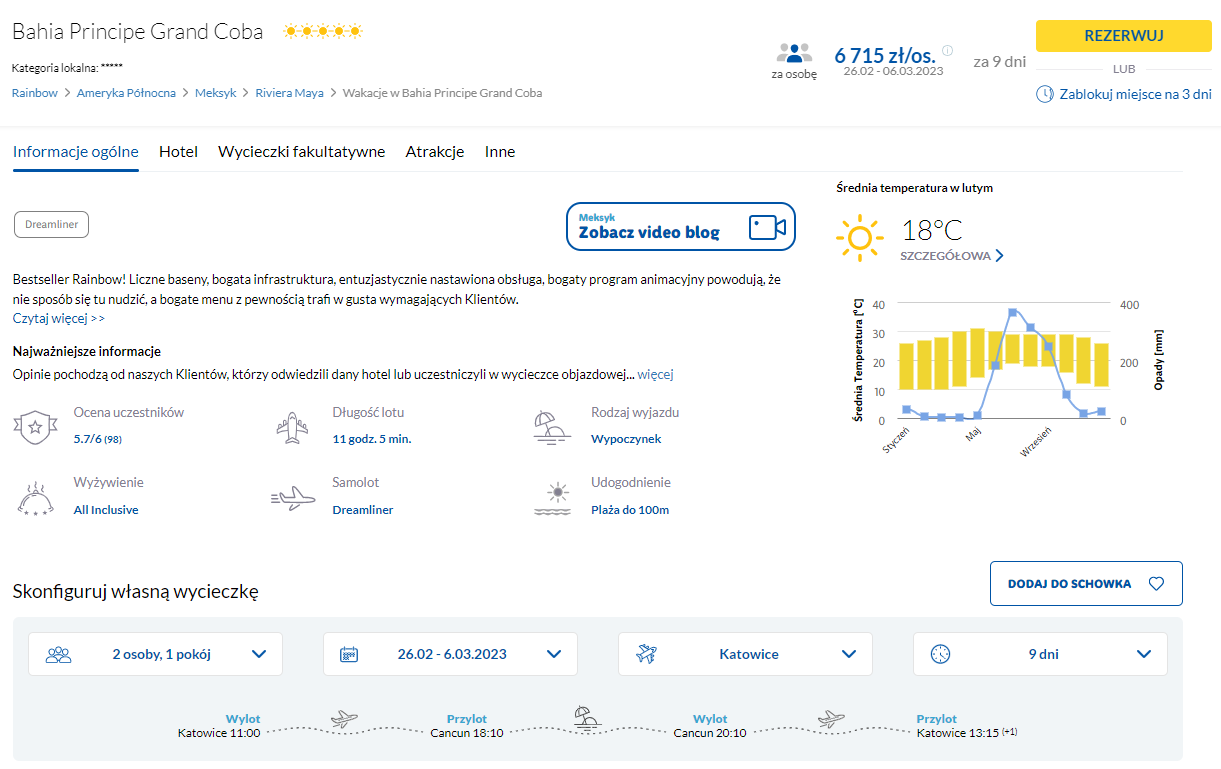1221x769 pixels.
Task: Click the beach umbrella trip type icon
Action: pyautogui.click(x=552, y=426)
